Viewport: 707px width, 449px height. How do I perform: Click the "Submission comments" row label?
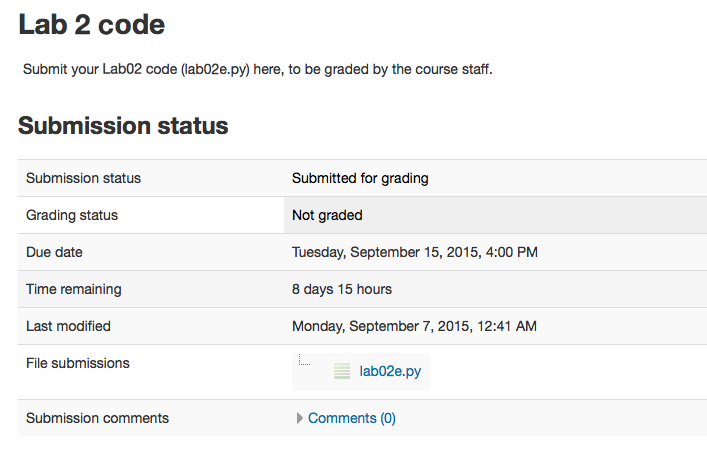coord(97,418)
